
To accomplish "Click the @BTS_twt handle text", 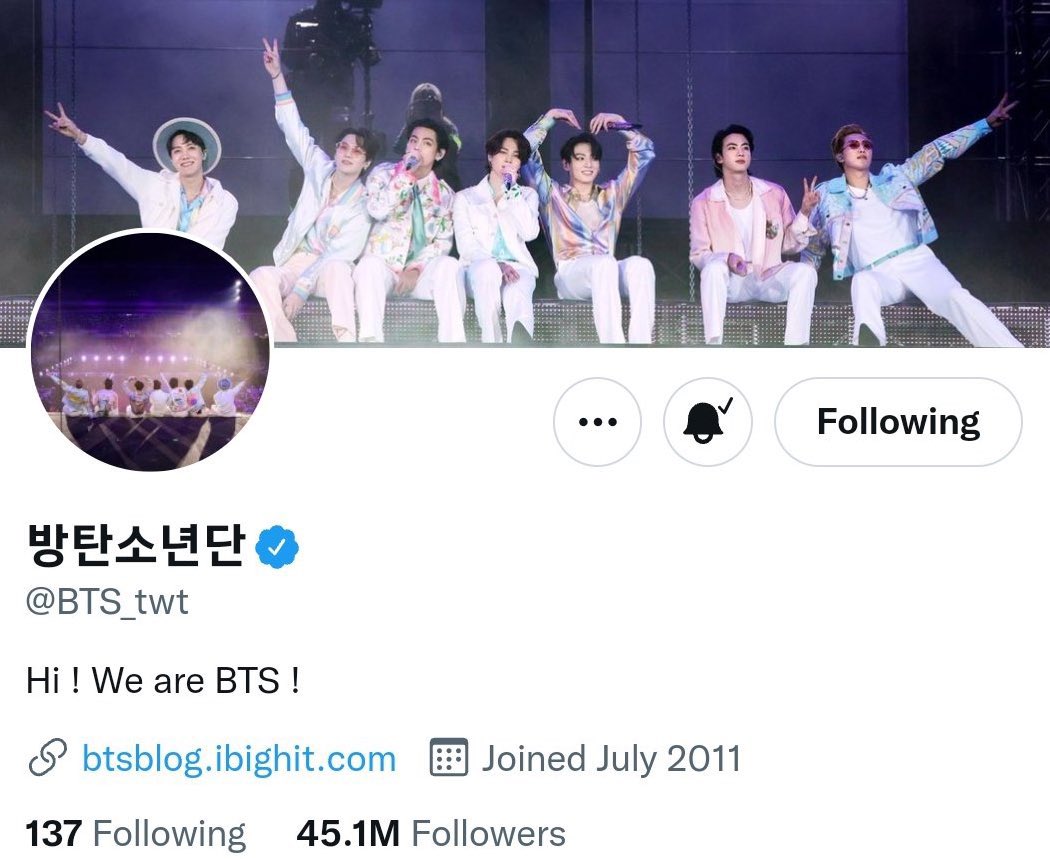I will (x=107, y=601).
